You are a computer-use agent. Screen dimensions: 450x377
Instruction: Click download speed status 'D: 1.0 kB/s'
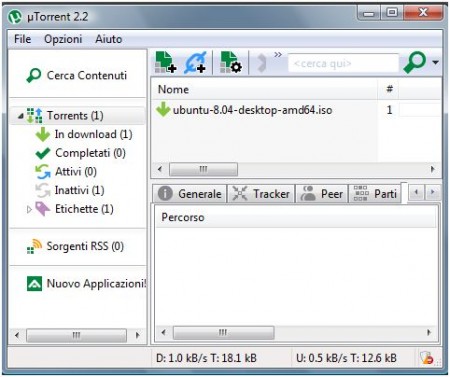181,358
